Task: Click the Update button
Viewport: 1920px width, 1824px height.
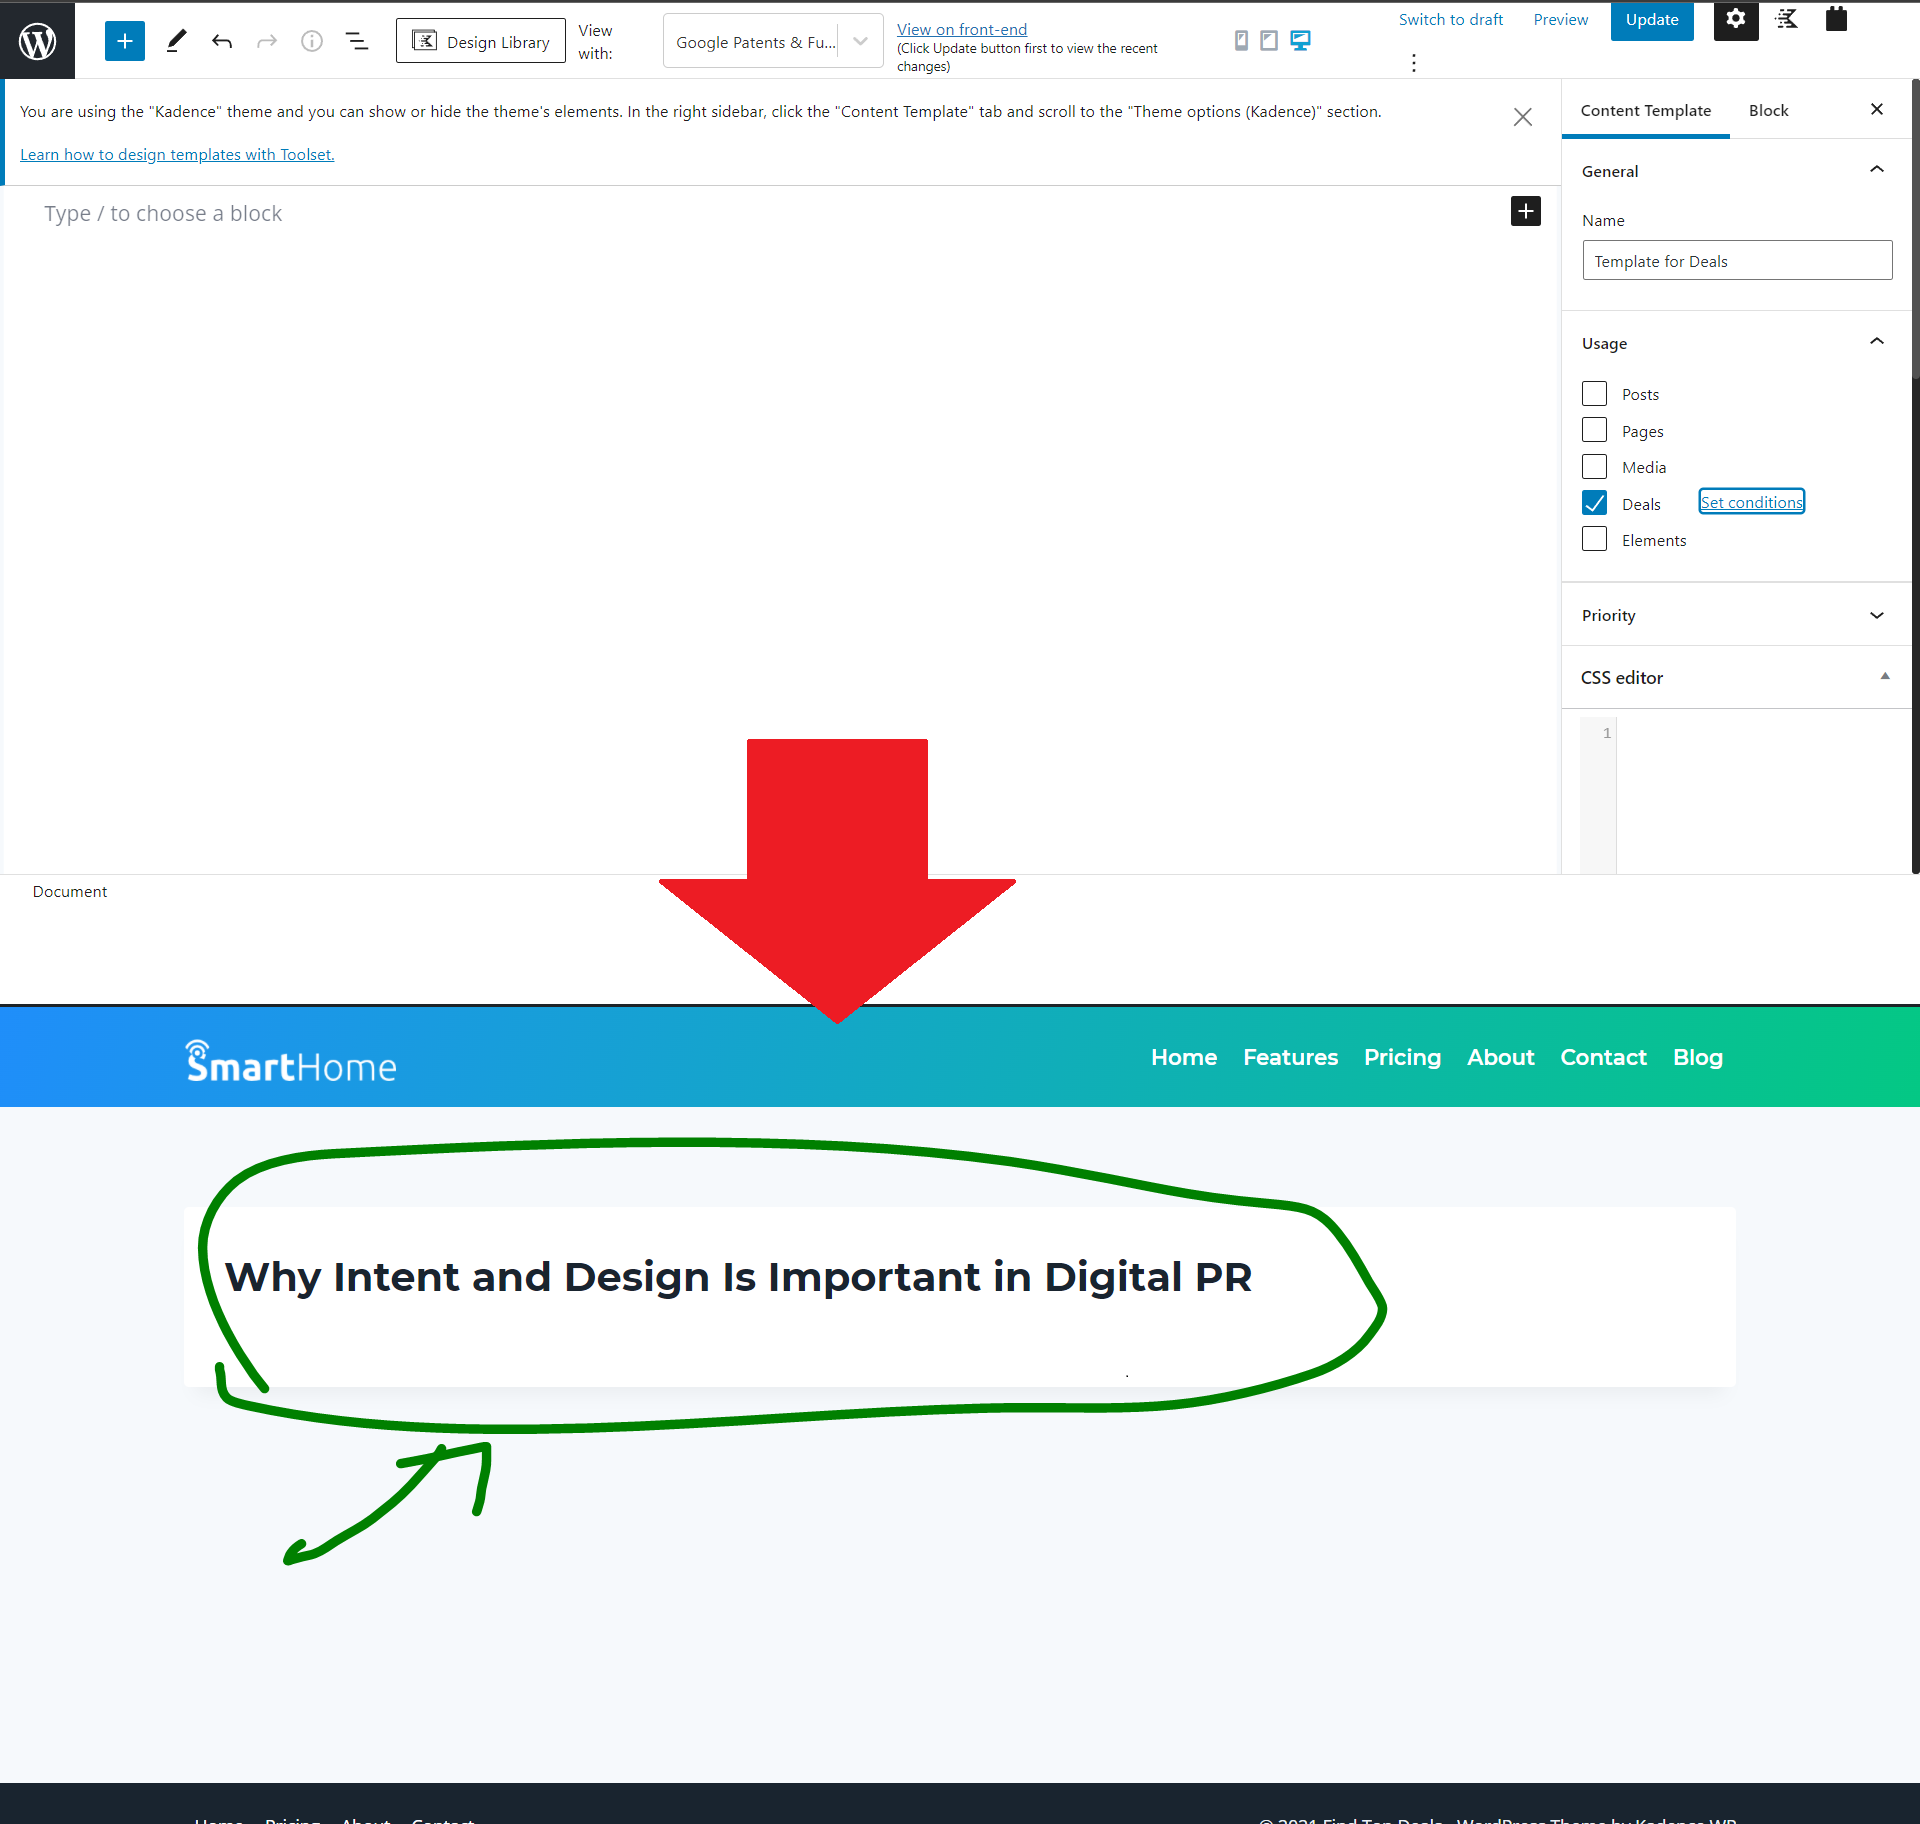Action: (1652, 20)
